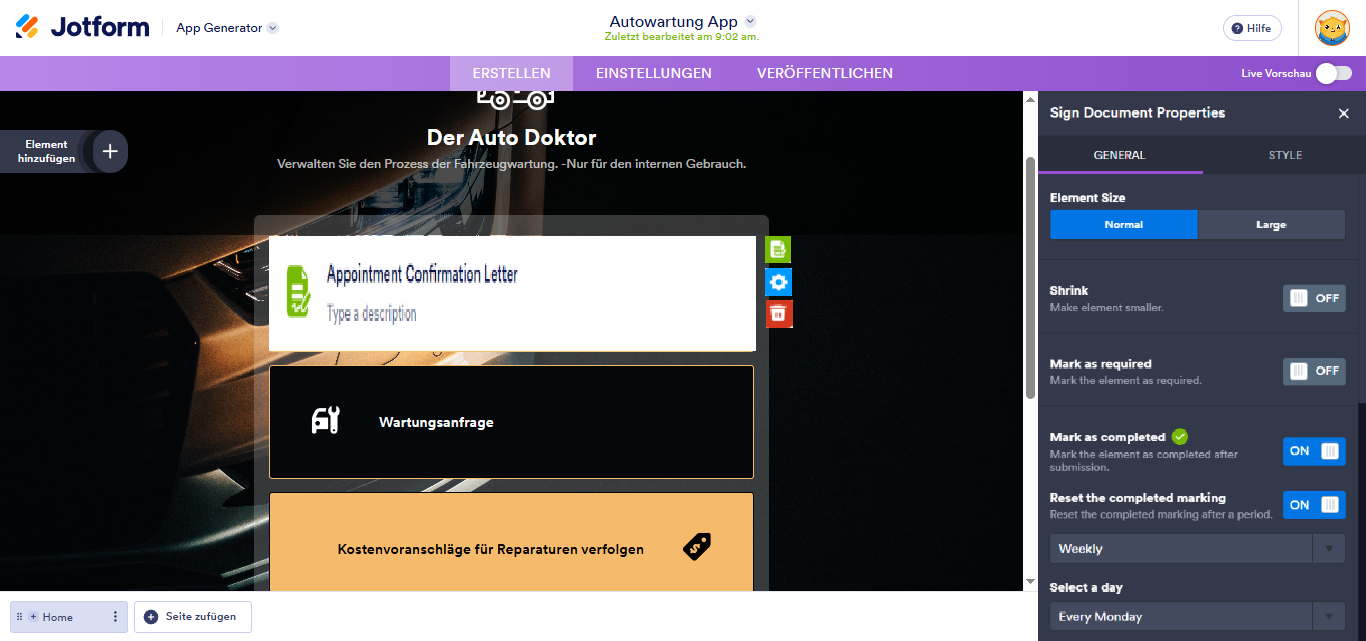1366x641 pixels.
Task: Open the Wartungsanfrage form element
Action: coord(511,422)
